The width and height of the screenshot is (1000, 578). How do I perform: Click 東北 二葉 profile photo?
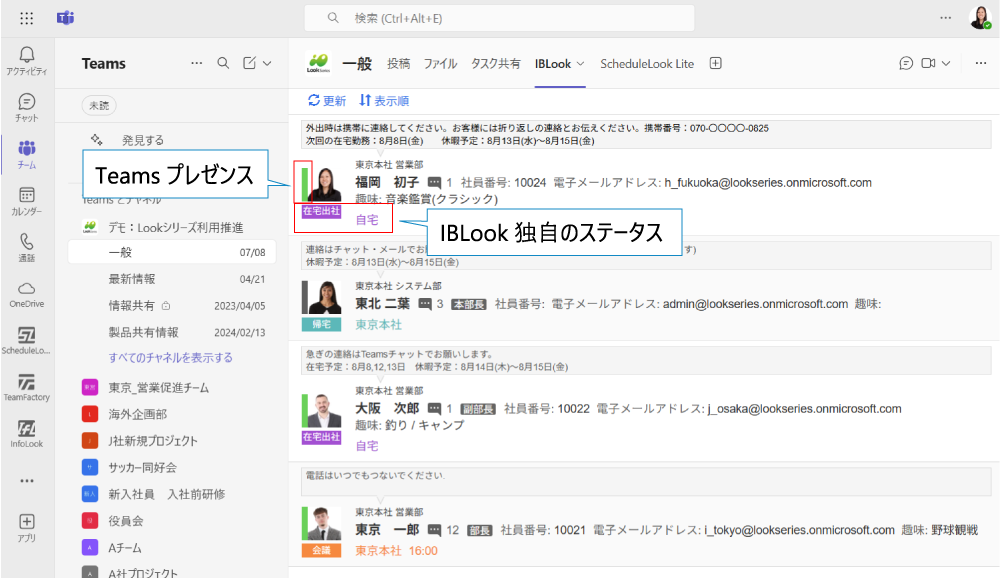tap(325, 297)
